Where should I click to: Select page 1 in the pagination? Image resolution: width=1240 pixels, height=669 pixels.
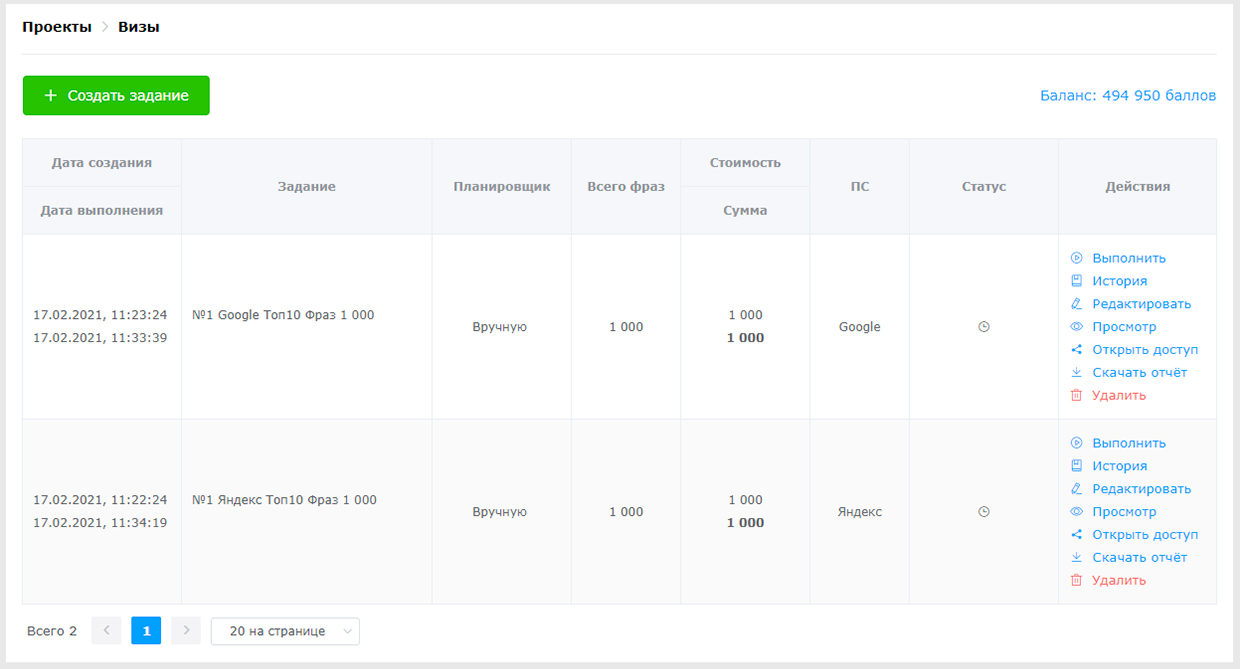[x=146, y=631]
